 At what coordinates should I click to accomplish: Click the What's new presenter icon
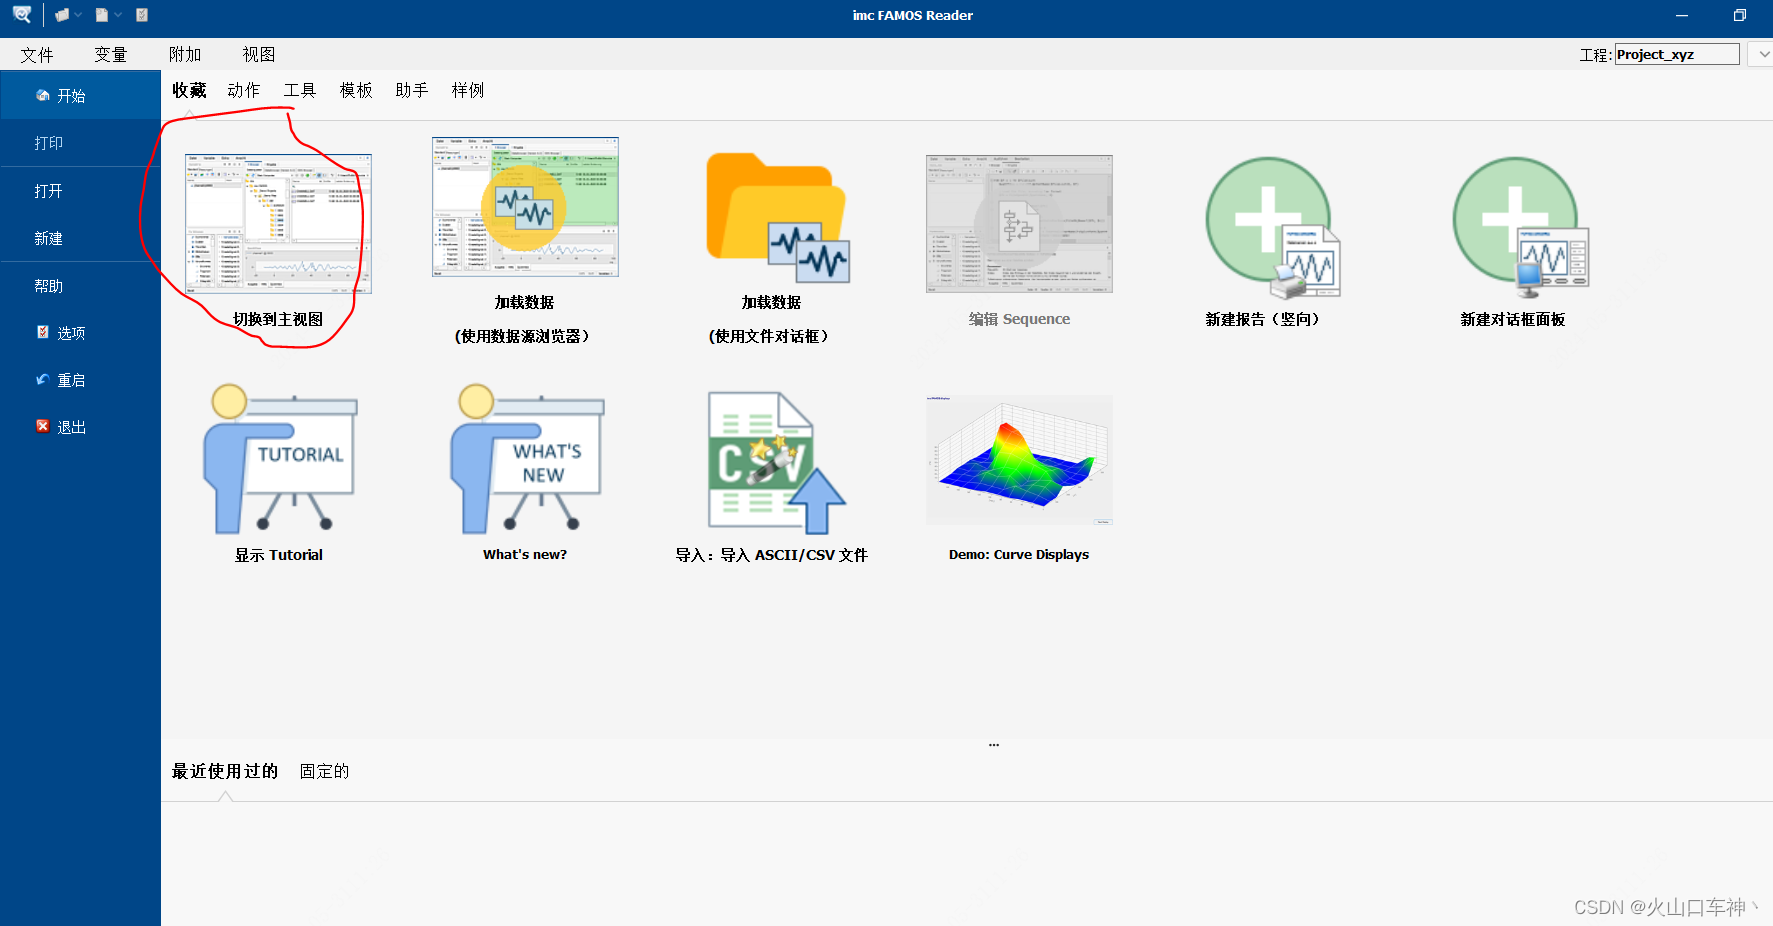tap(528, 459)
